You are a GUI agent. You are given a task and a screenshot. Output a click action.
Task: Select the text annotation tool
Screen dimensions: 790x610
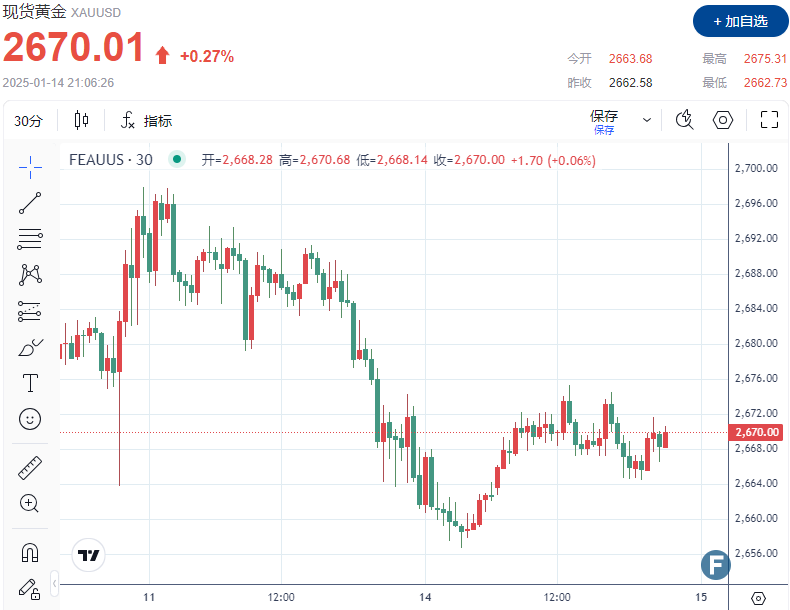pos(30,383)
